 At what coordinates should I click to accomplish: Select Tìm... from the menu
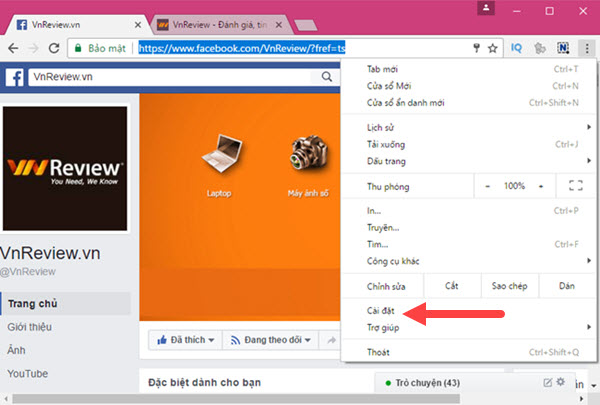(x=468, y=244)
